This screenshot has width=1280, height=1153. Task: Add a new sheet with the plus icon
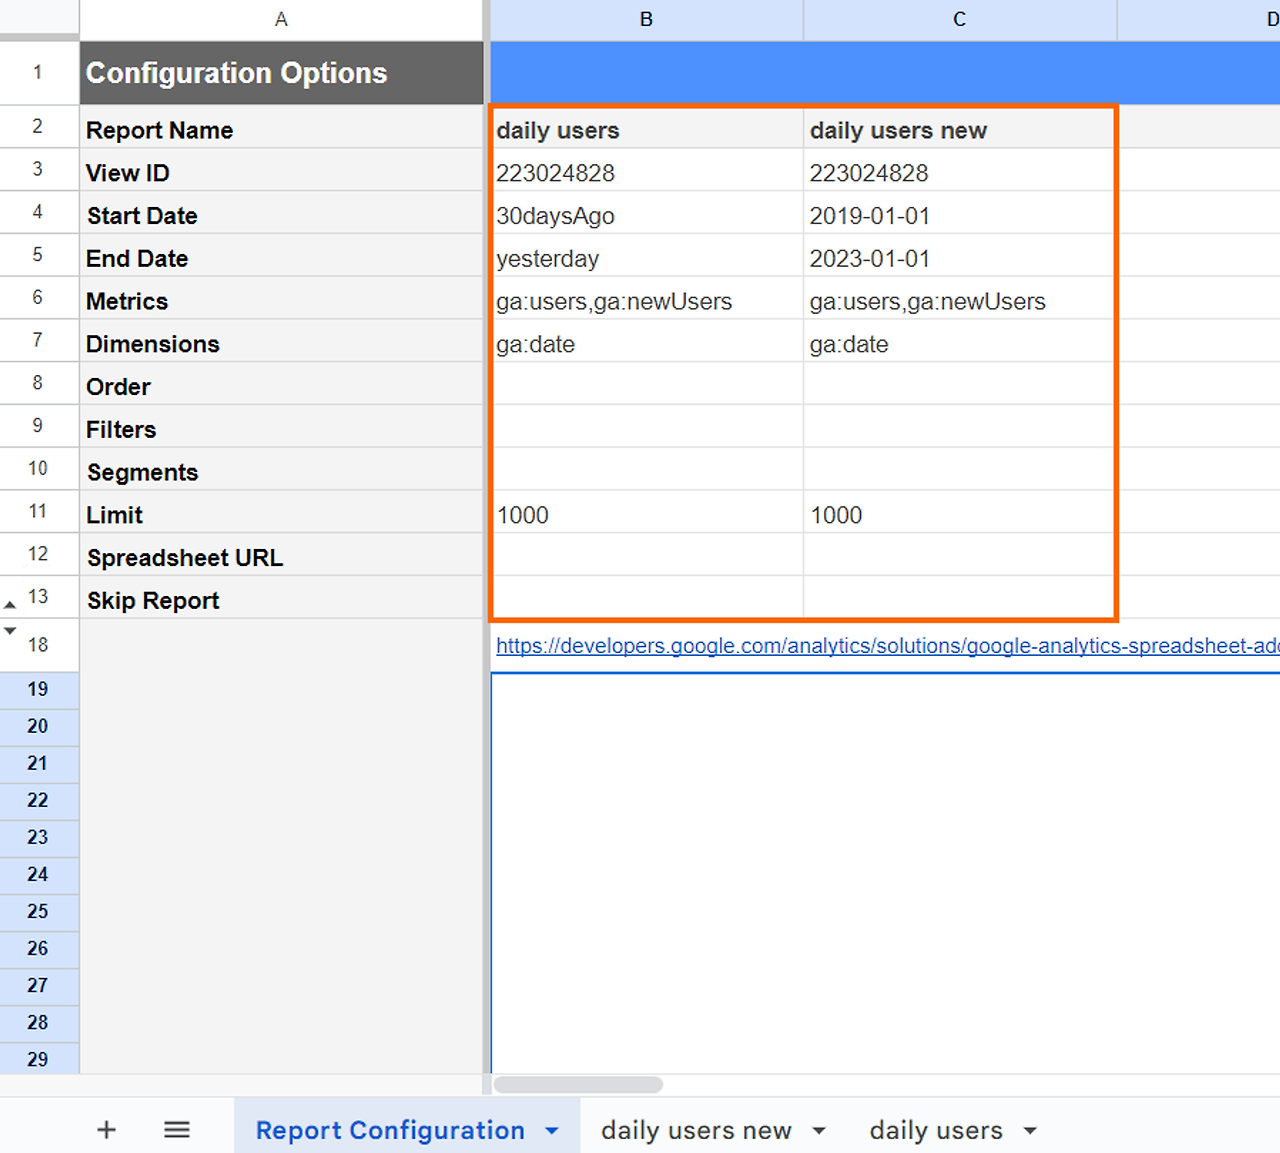pos(106,1130)
